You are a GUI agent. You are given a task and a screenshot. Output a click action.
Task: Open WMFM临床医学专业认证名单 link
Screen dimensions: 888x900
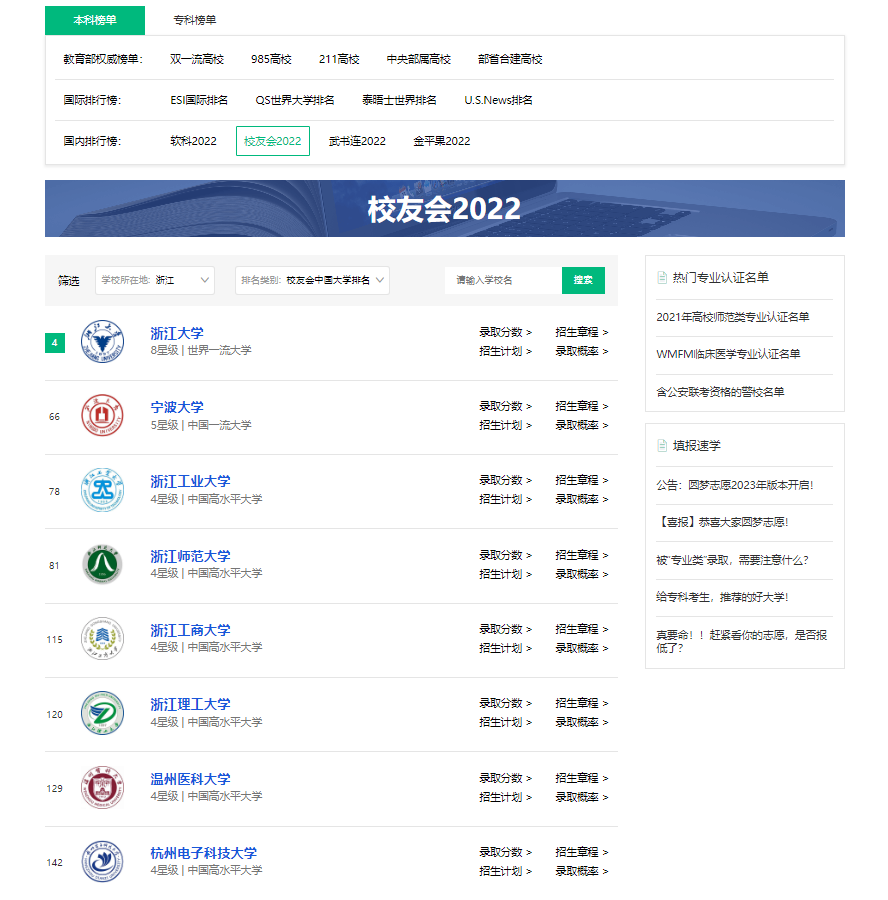tap(728, 354)
